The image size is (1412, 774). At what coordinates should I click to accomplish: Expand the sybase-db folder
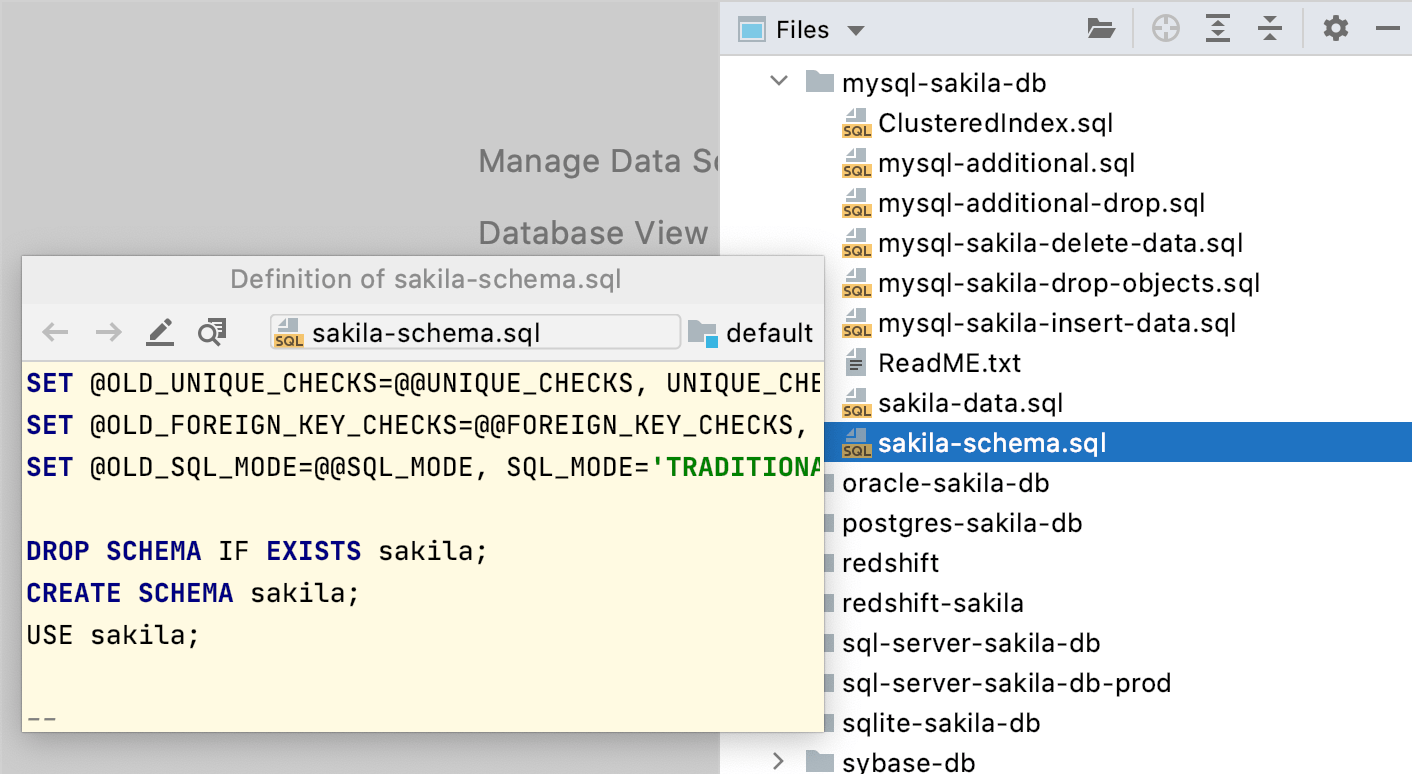[779, 761]
